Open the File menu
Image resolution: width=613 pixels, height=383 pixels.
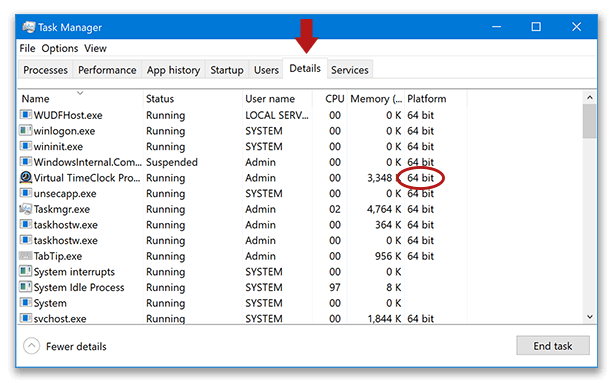coord(27,48)
